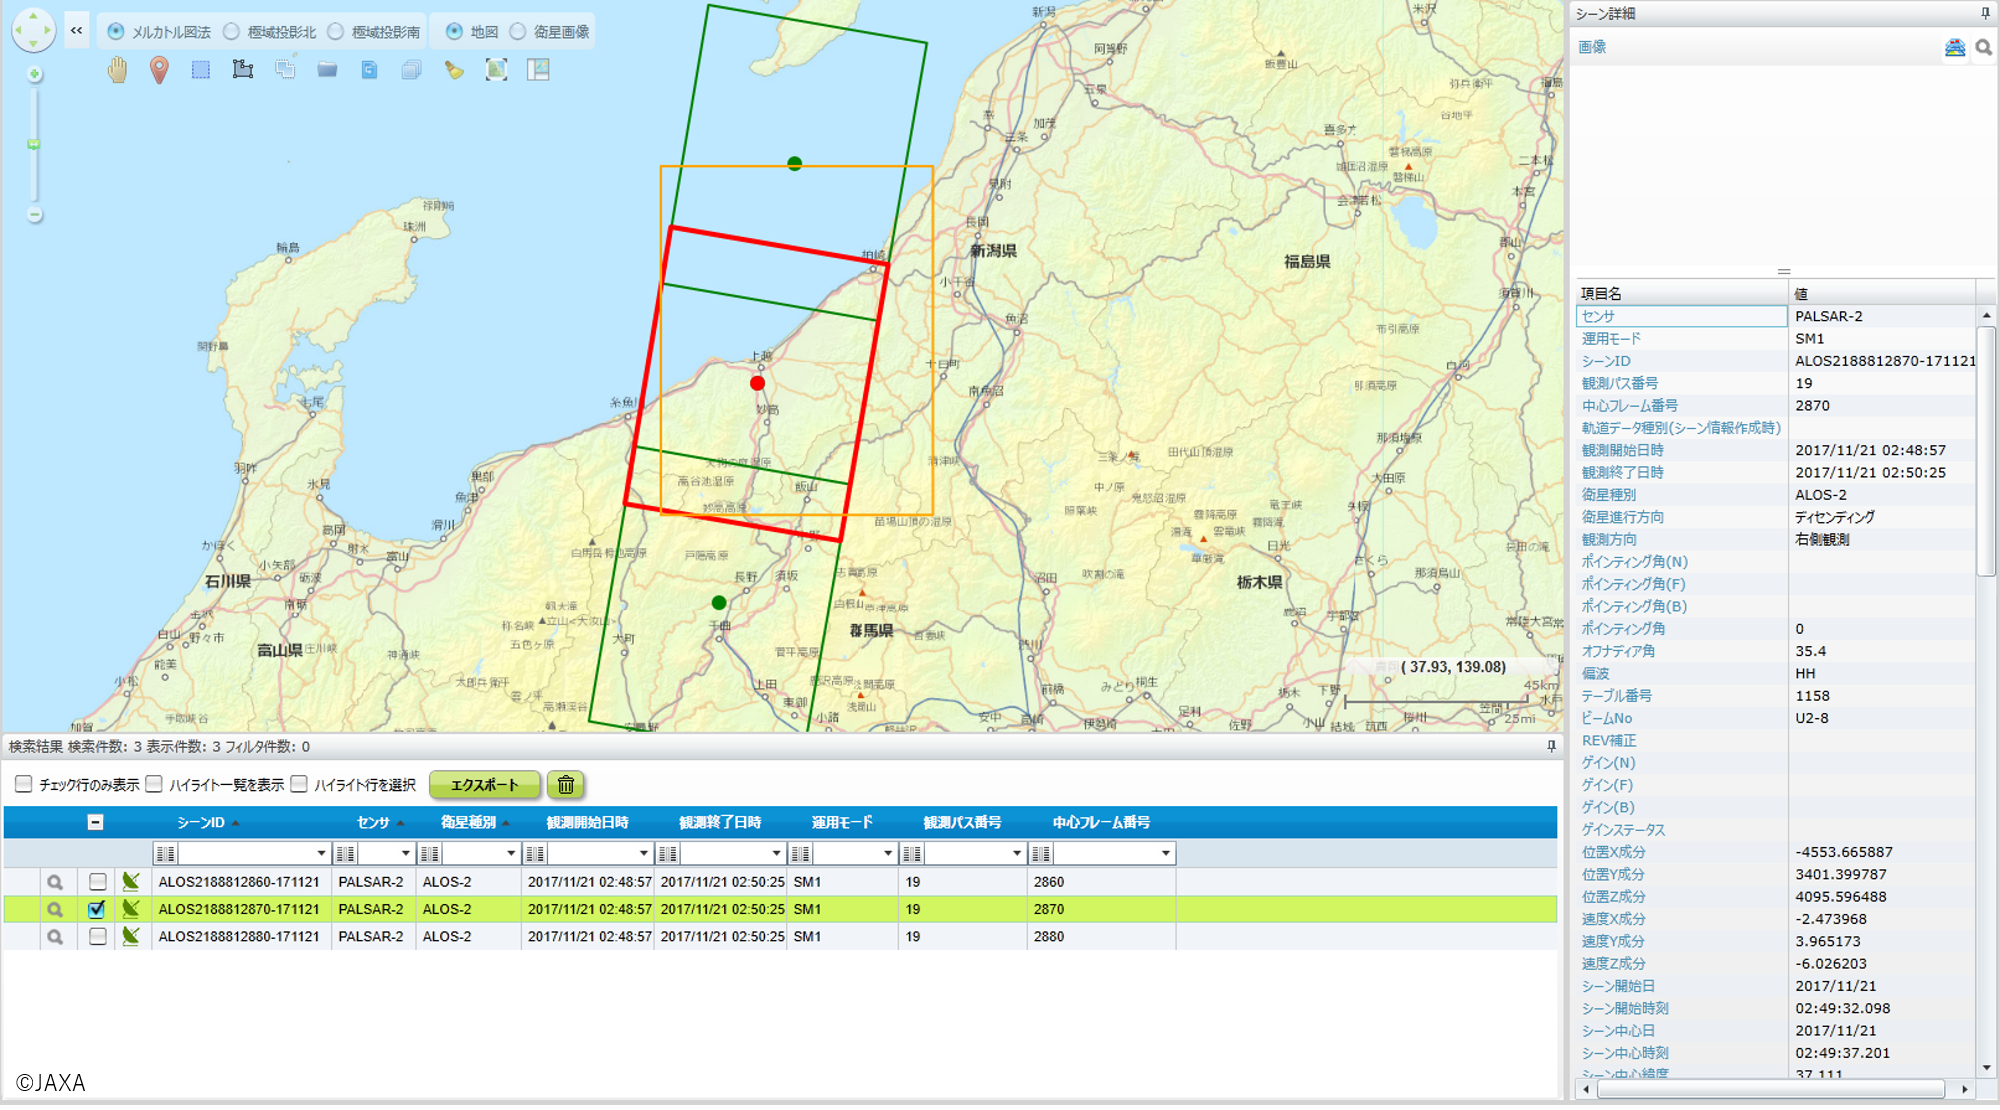Screen dimensions: 2000x1110
Task: Check the box for scene ALOS2188812860-171121
Action: point(97,882)
